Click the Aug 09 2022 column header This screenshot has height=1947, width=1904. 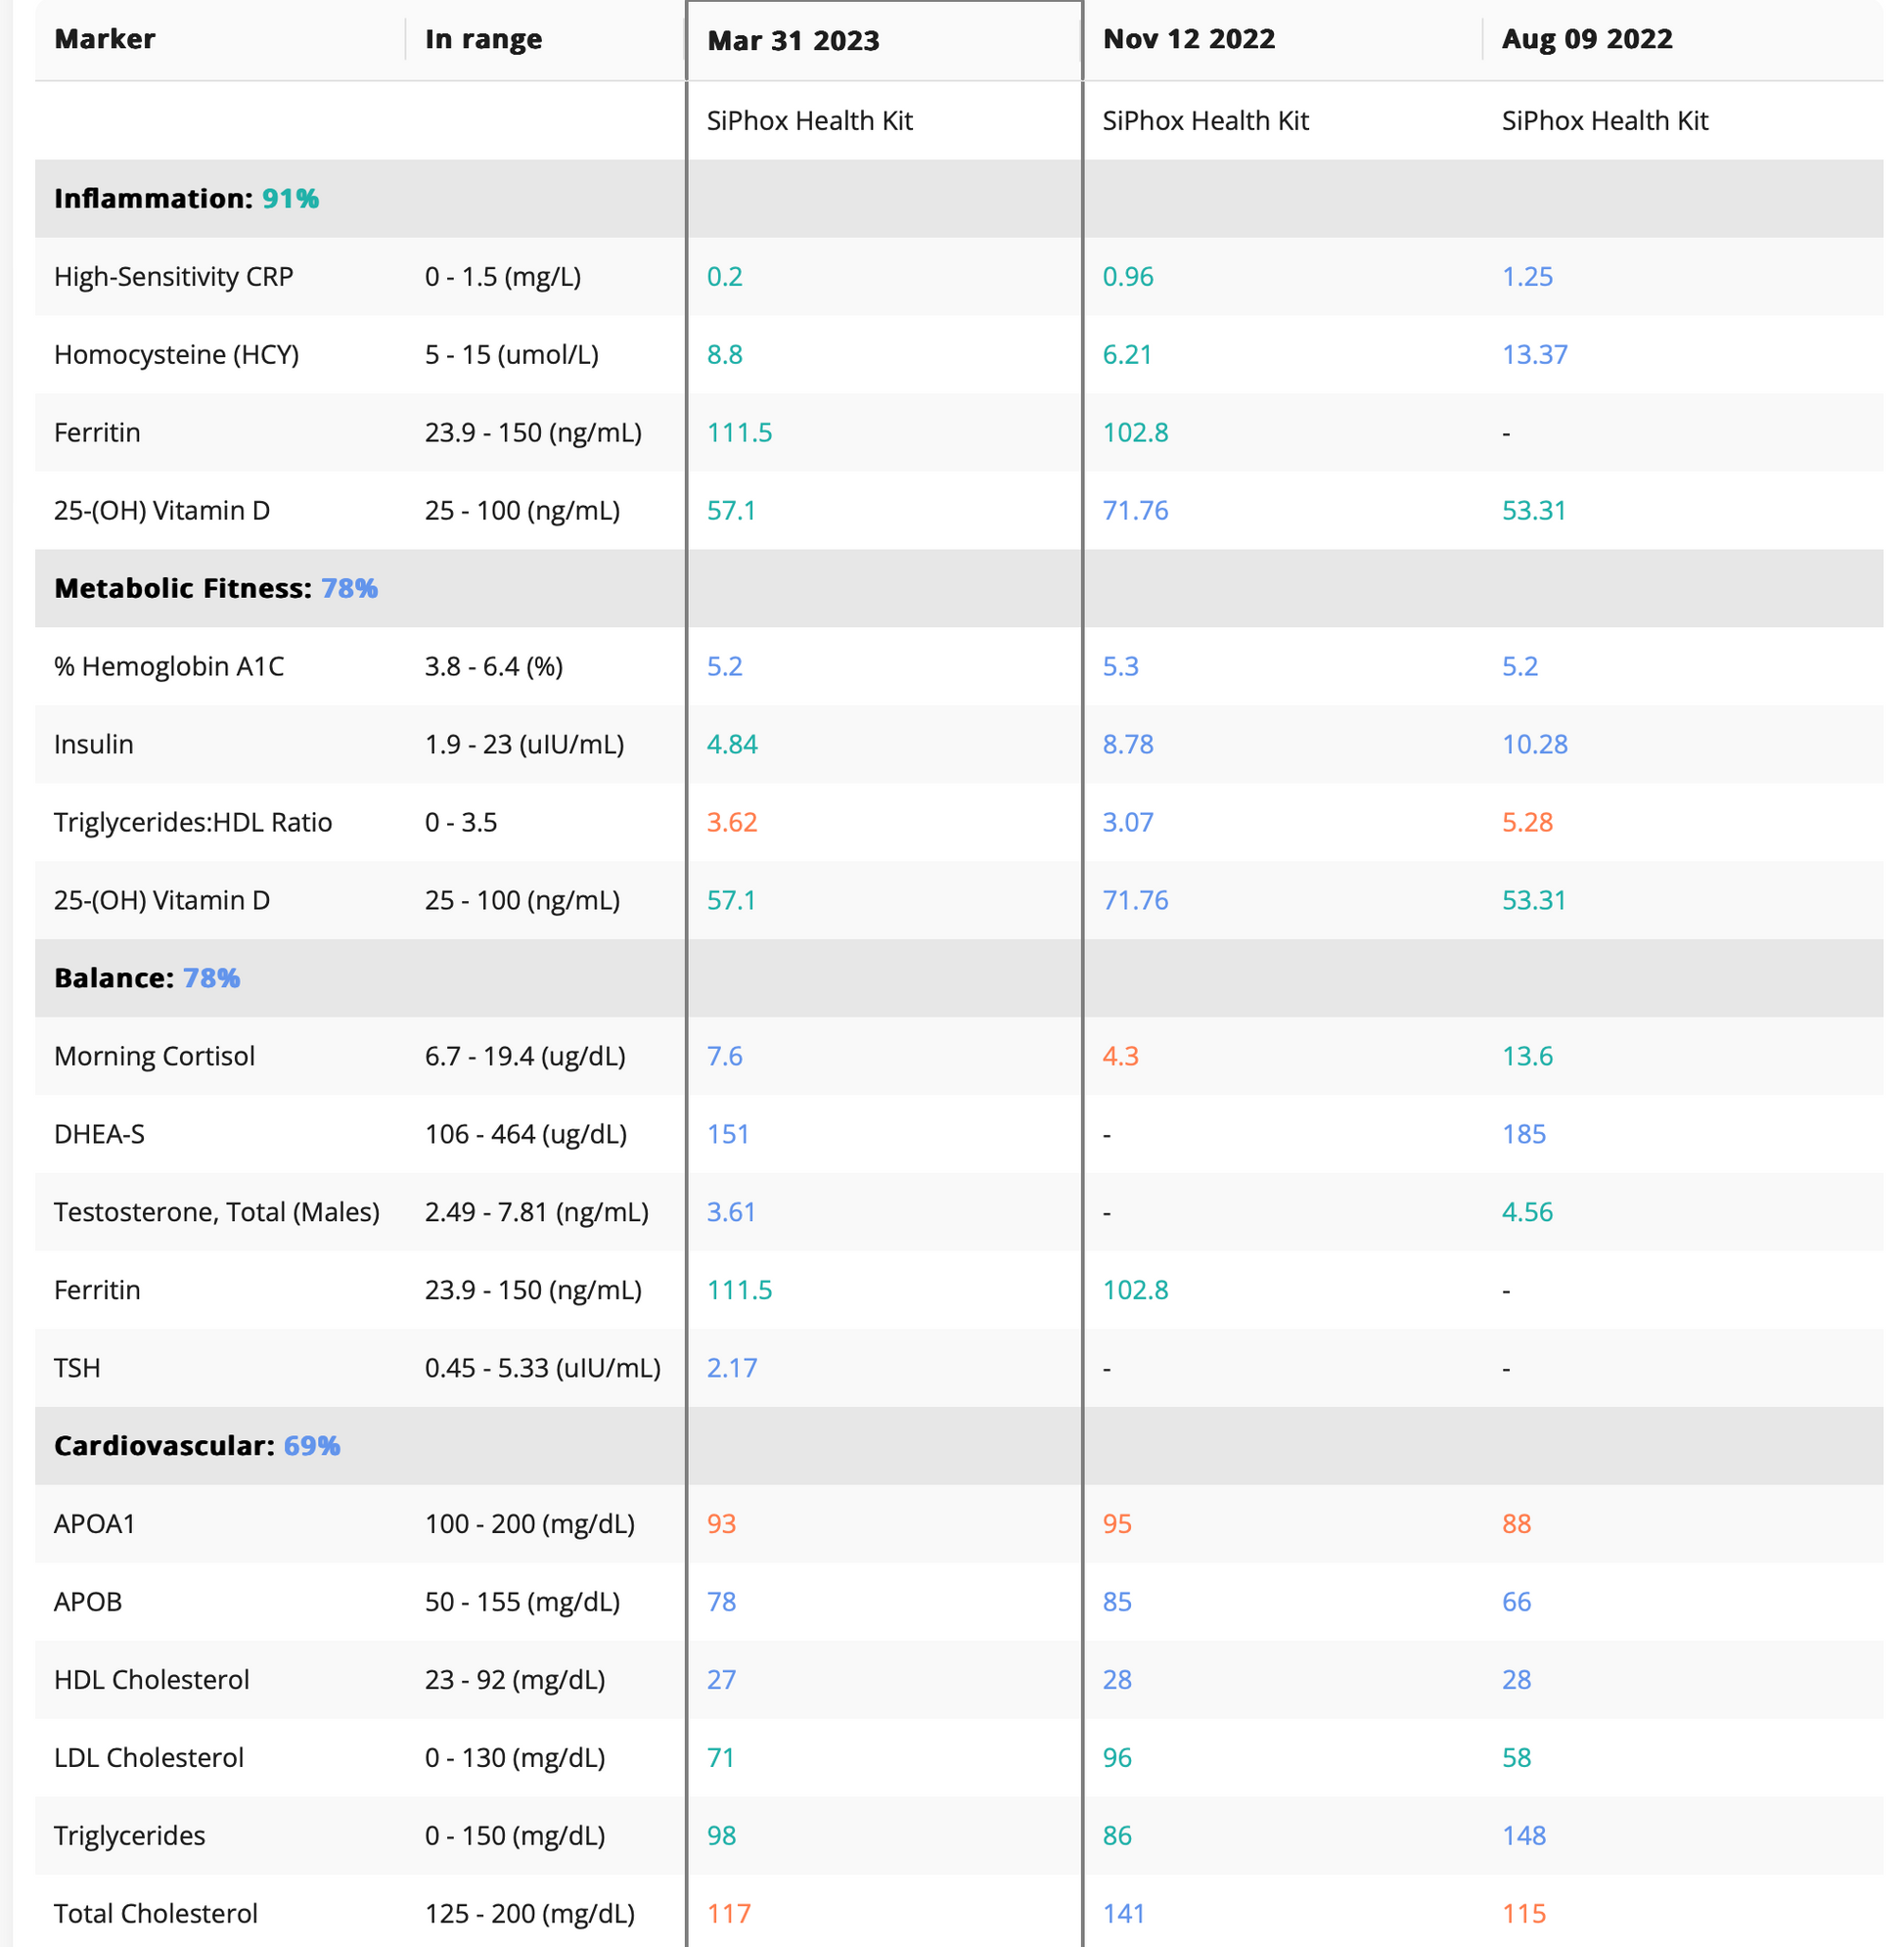1586,39
